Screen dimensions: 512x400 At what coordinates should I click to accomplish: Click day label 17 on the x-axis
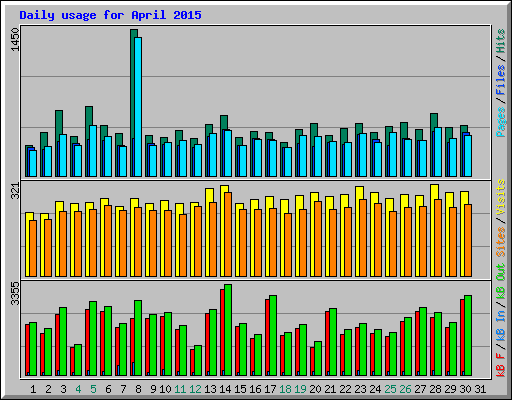[x=270, y=389]
